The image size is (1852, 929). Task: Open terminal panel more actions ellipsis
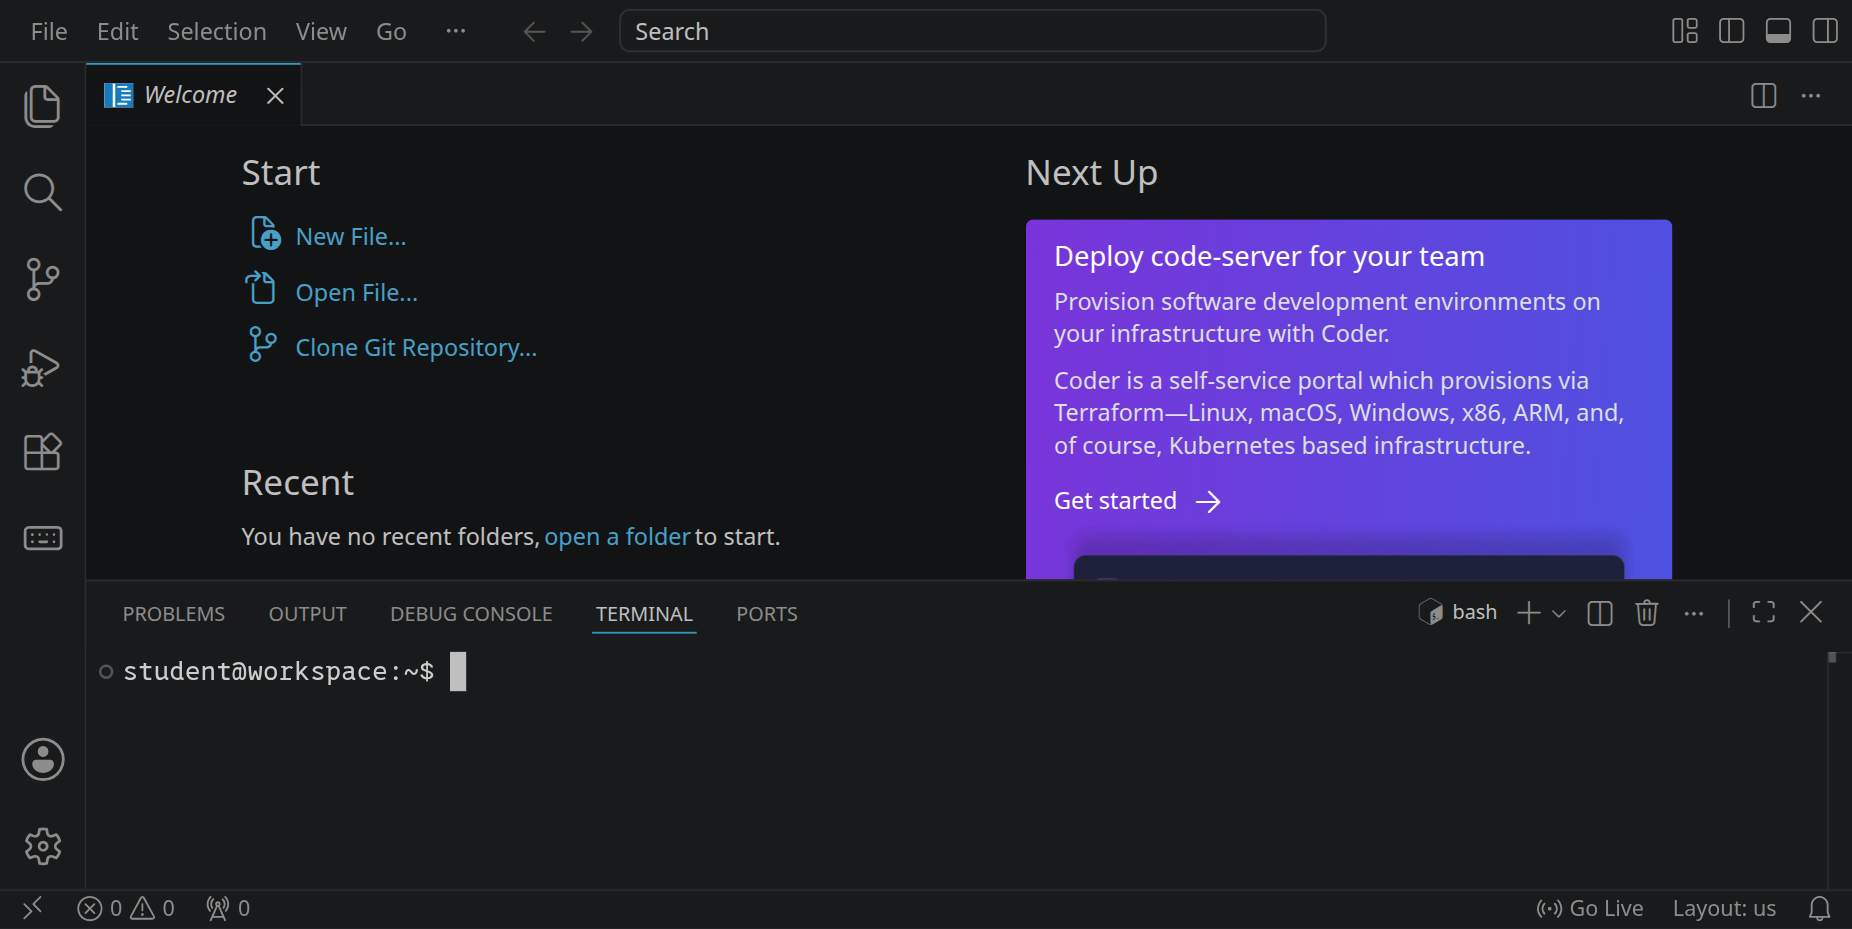click(x=1694, y=613)
